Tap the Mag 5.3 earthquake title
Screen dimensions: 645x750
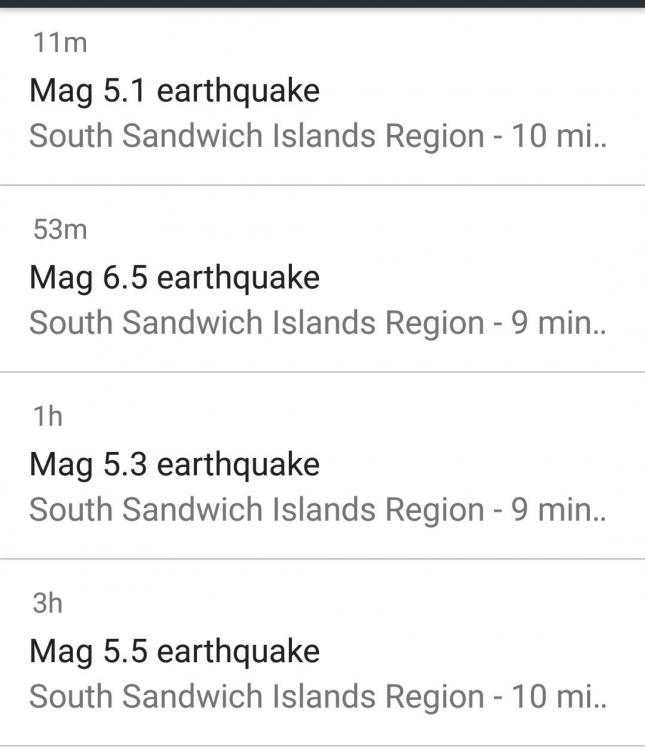pyautogui.click(x=175, y=464)
